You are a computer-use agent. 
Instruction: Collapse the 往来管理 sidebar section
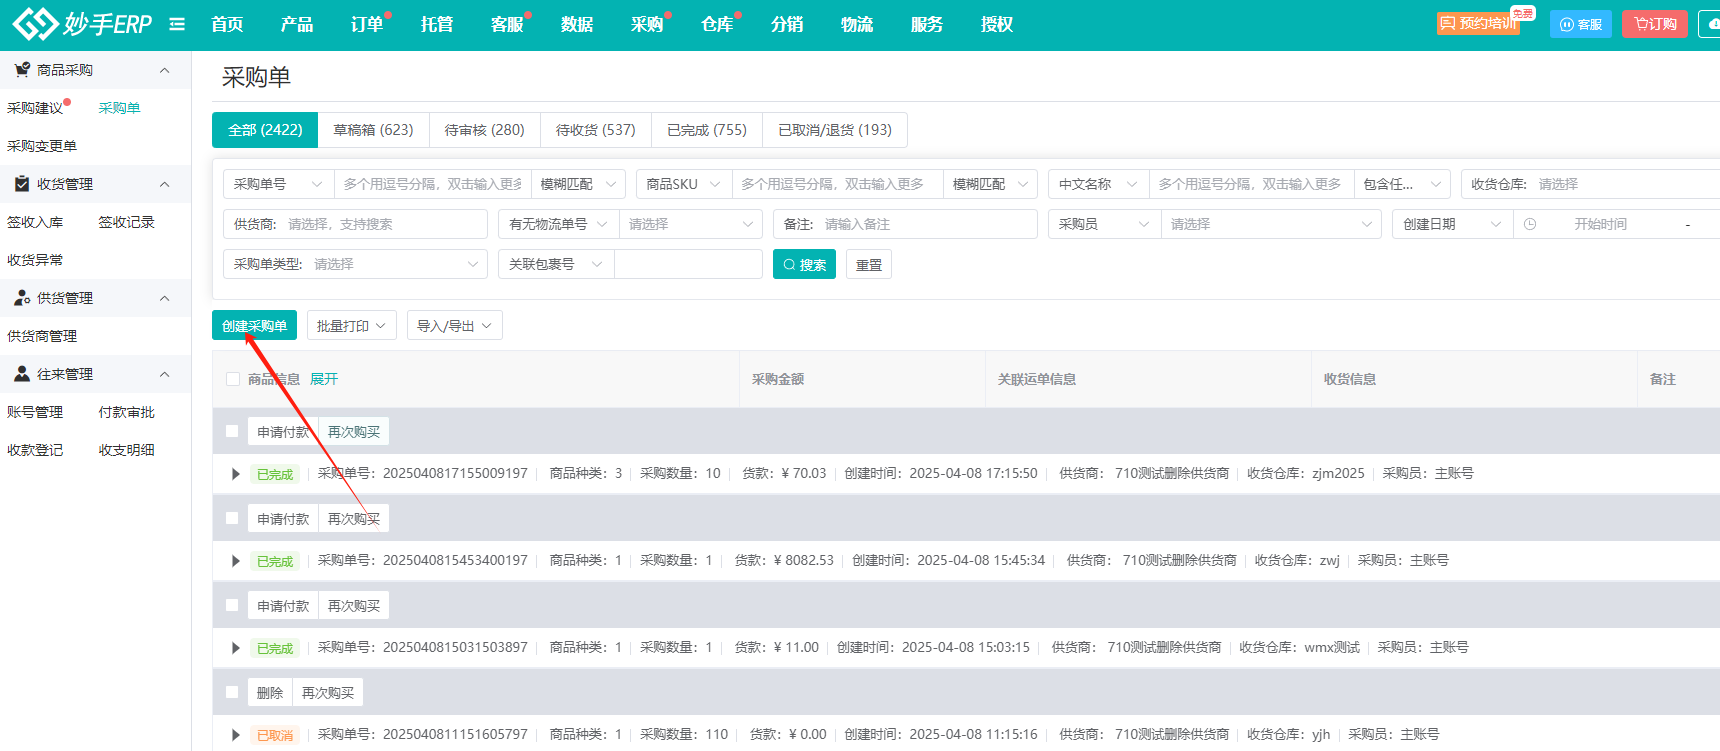click(165, 374)
